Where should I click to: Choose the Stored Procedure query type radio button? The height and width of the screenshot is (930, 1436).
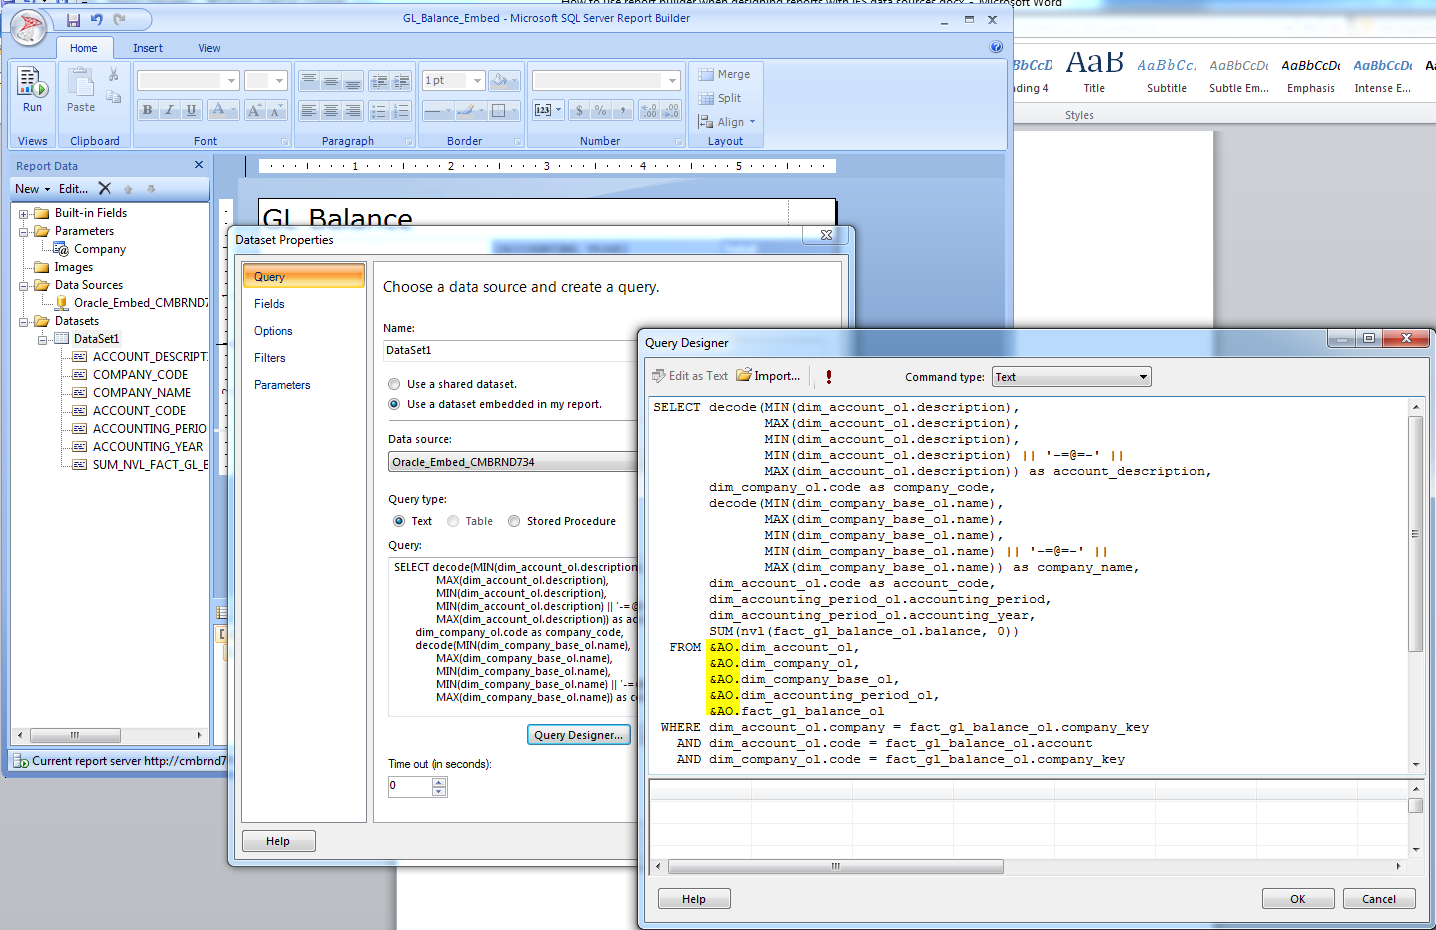[x=514, y=521]
